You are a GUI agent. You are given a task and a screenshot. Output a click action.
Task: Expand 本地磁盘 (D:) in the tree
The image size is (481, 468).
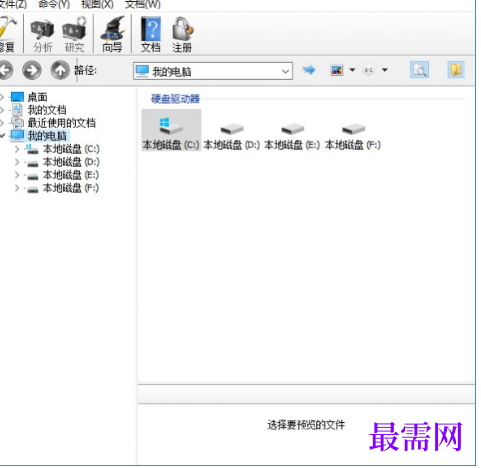(x=17, y=162)
